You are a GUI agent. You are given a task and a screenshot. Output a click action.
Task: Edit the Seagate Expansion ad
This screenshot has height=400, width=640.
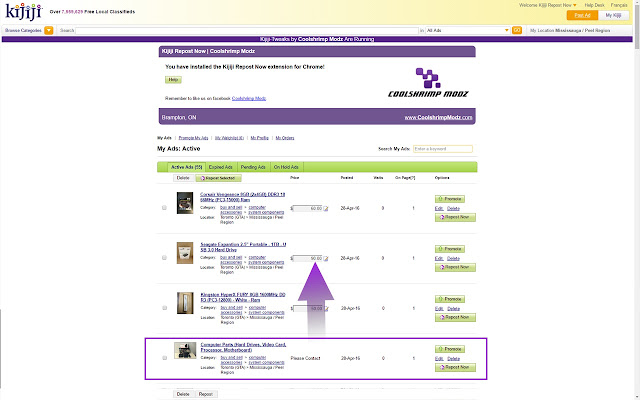click(439, 259)
